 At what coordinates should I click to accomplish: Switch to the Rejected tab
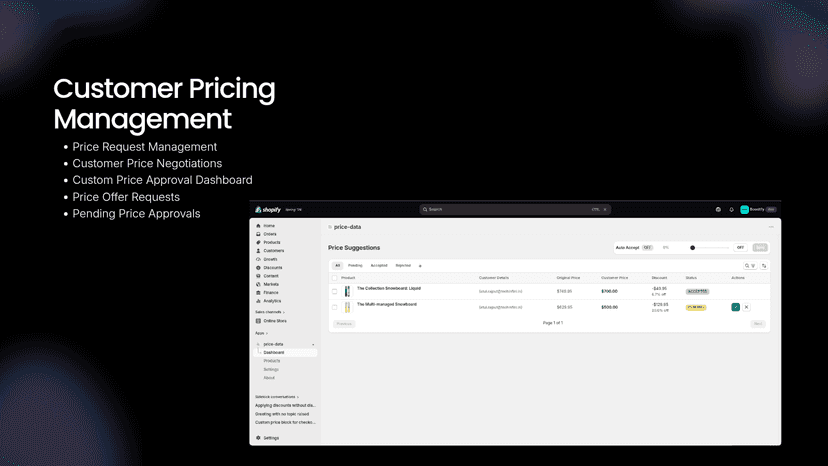coord(403,266)
